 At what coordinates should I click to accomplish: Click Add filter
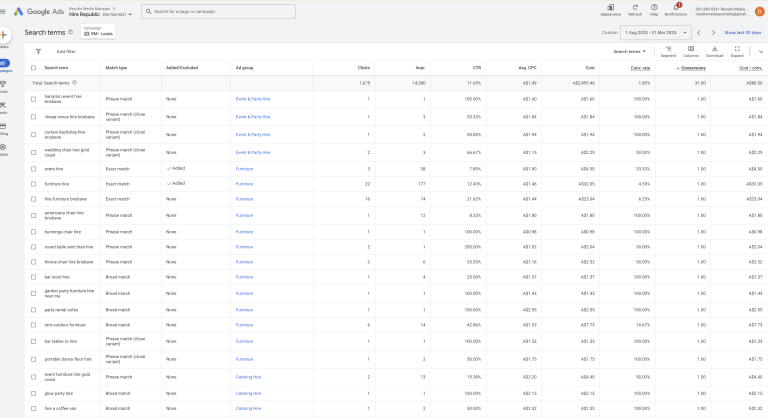[66, 51]
